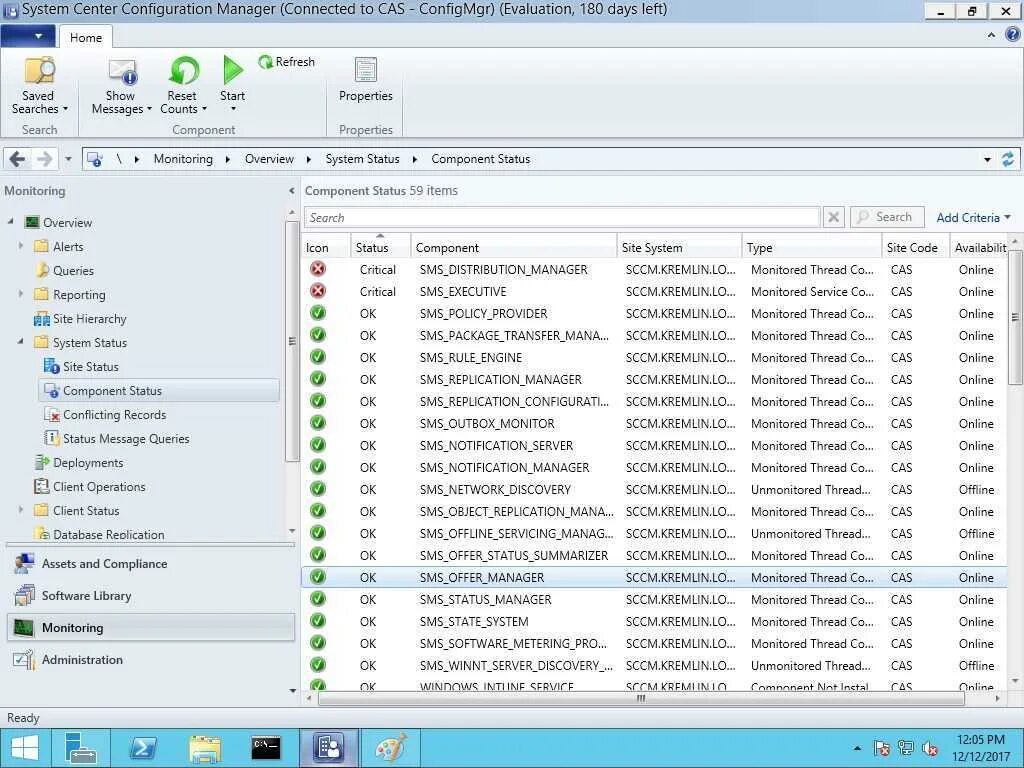1024x768 pixels.
Task: Minimize the ribbon with the caret
Action: (x=991, y=35)
